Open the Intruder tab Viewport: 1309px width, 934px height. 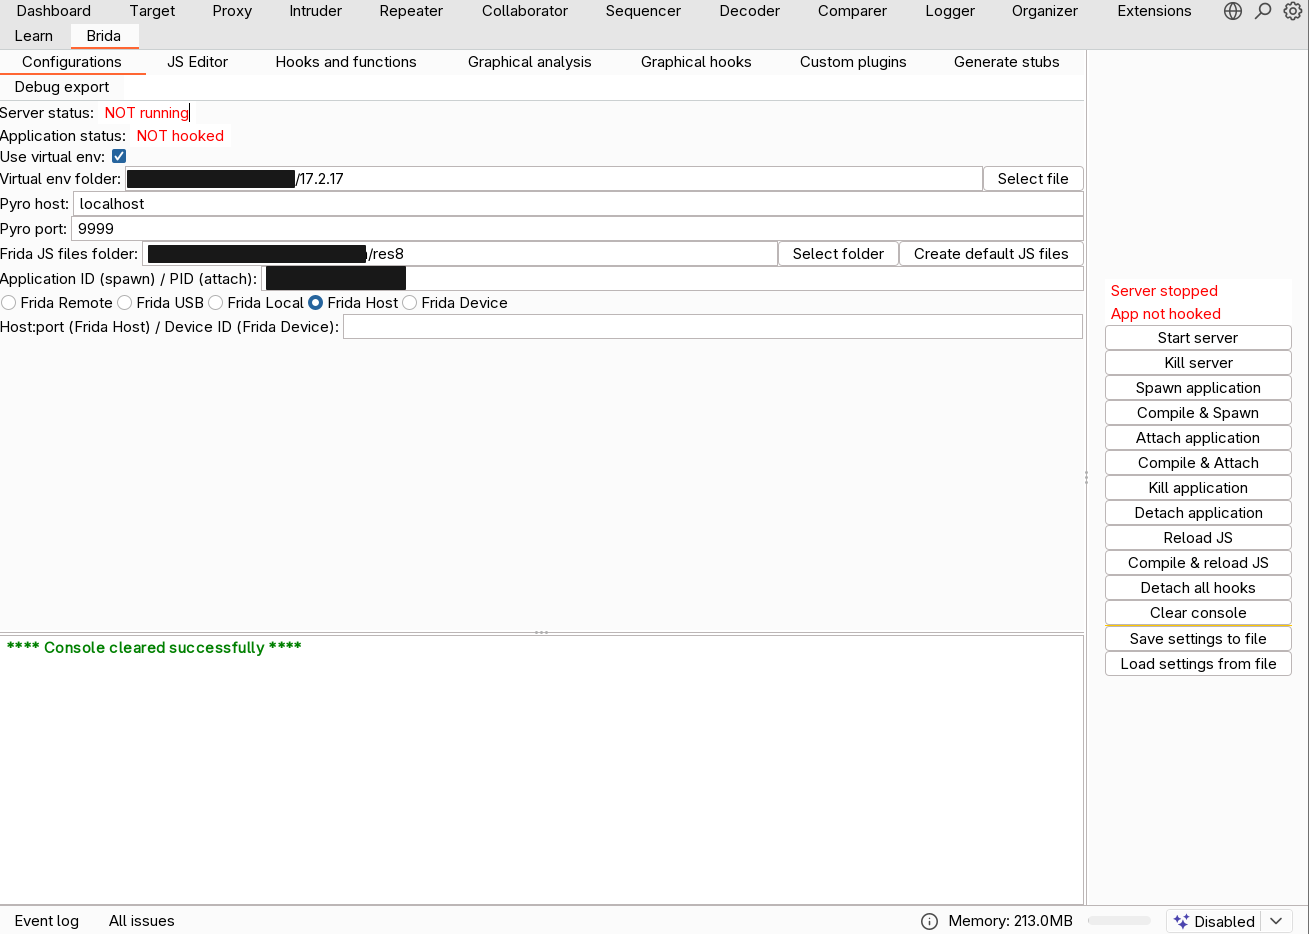click(316, 11)
